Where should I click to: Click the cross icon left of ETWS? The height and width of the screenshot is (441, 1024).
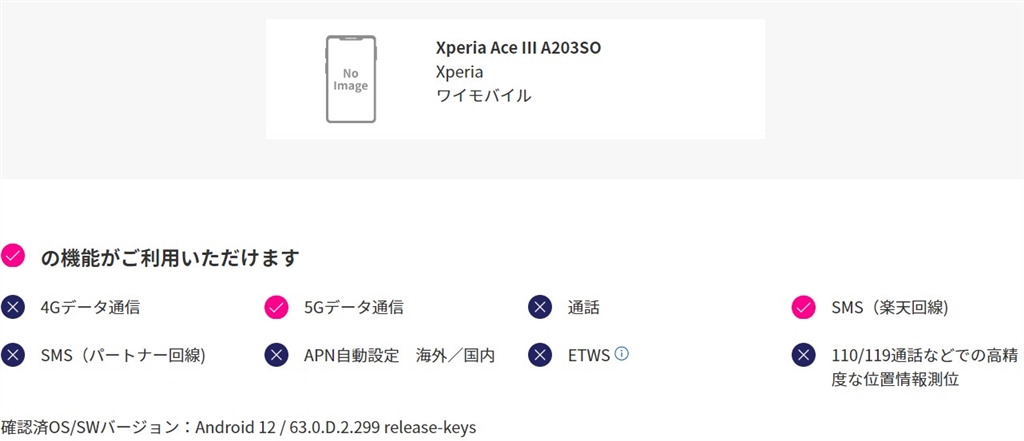540,355
